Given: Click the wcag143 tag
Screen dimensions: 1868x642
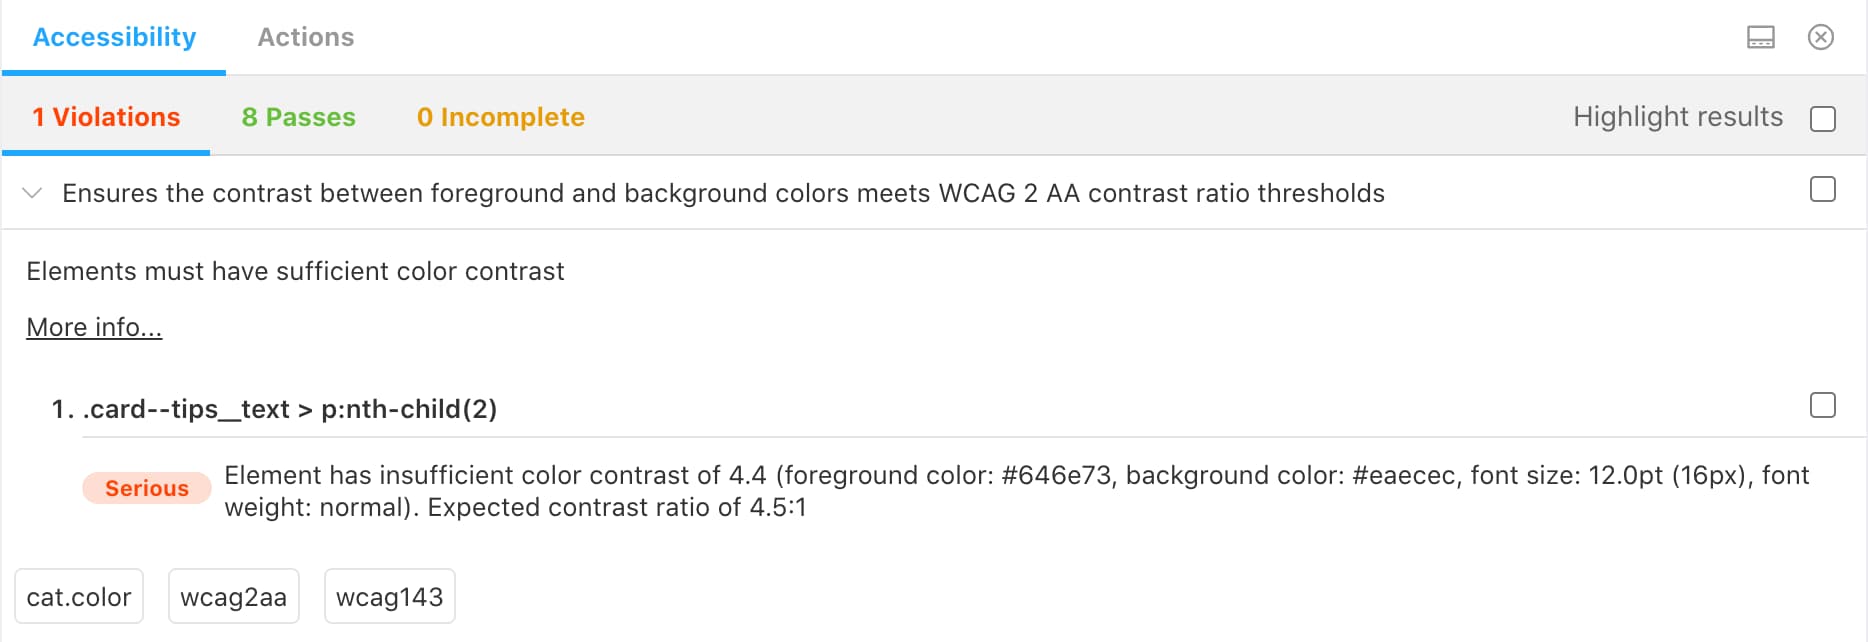Looking at the screenshot, I should 389,597.
